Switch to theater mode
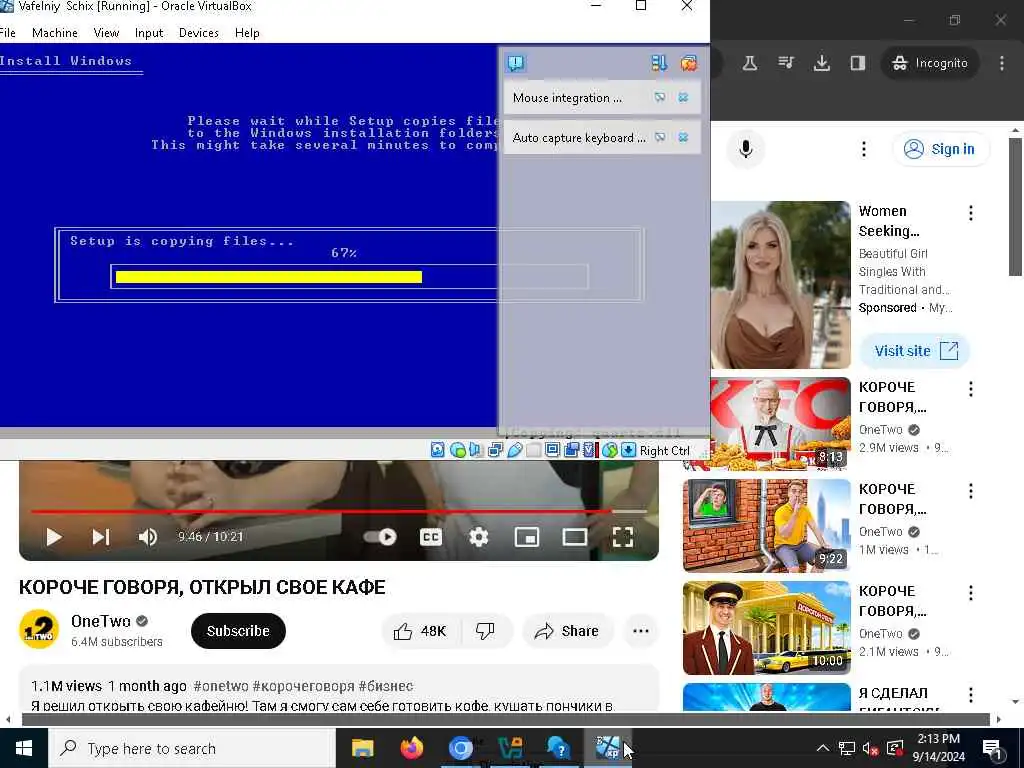Screen dimensions: 1024x768 pos(575,537)
